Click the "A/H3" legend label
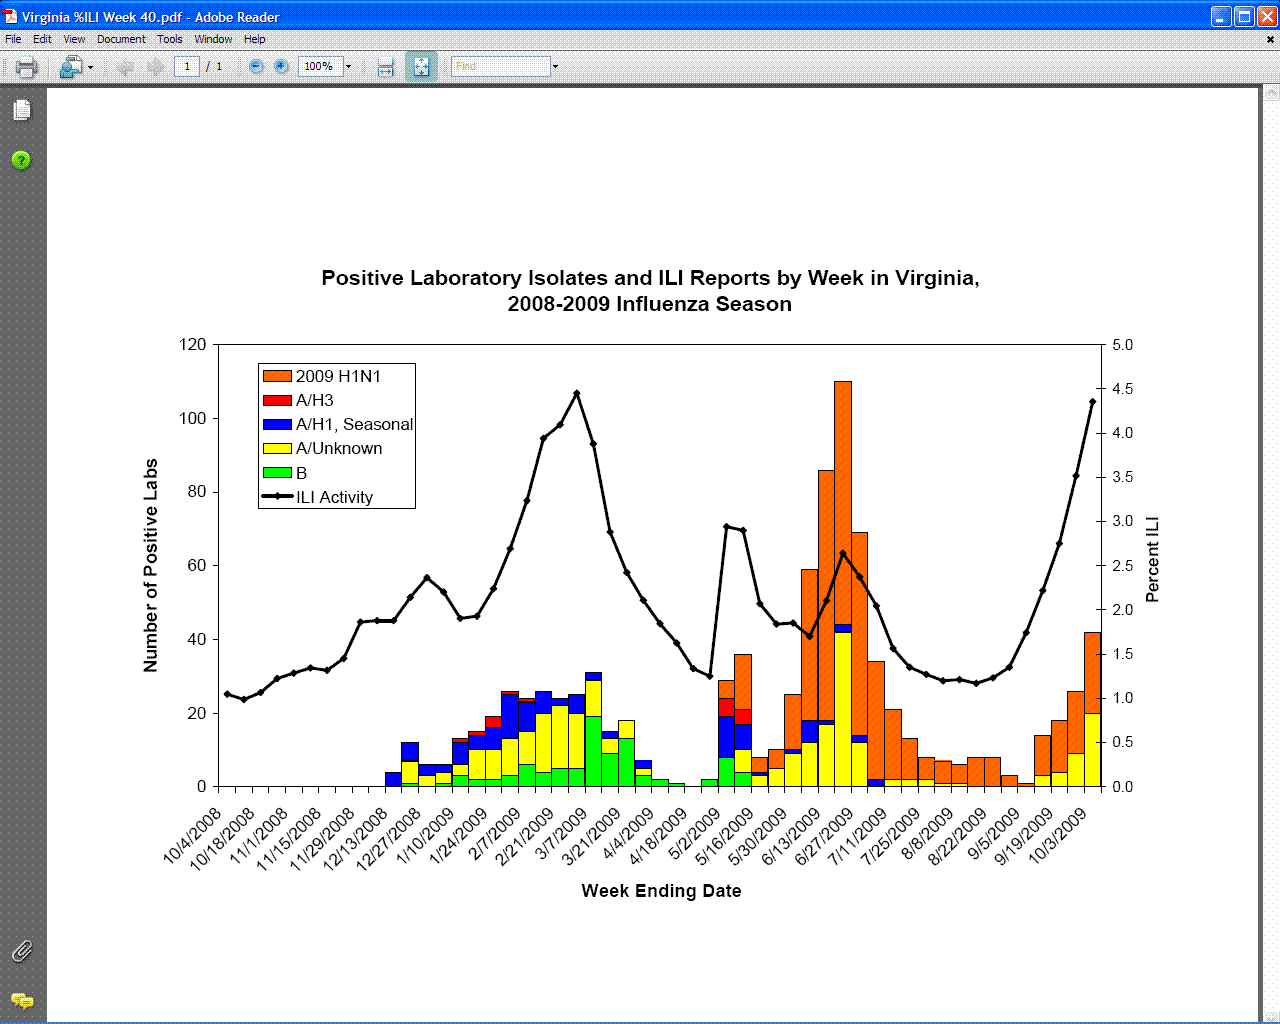Image resolution: width=1280 pixels, height=1024 pixels. point(315,400)
